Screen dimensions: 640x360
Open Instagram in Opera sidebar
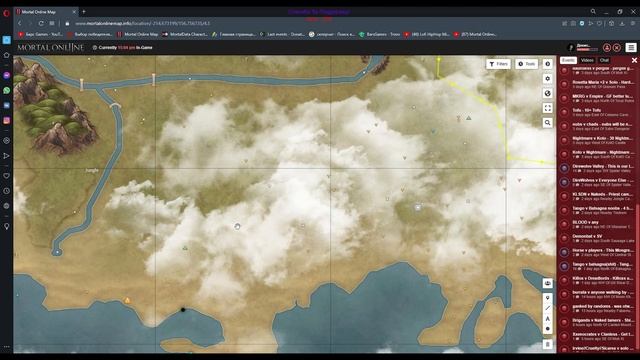click(7, 120)
